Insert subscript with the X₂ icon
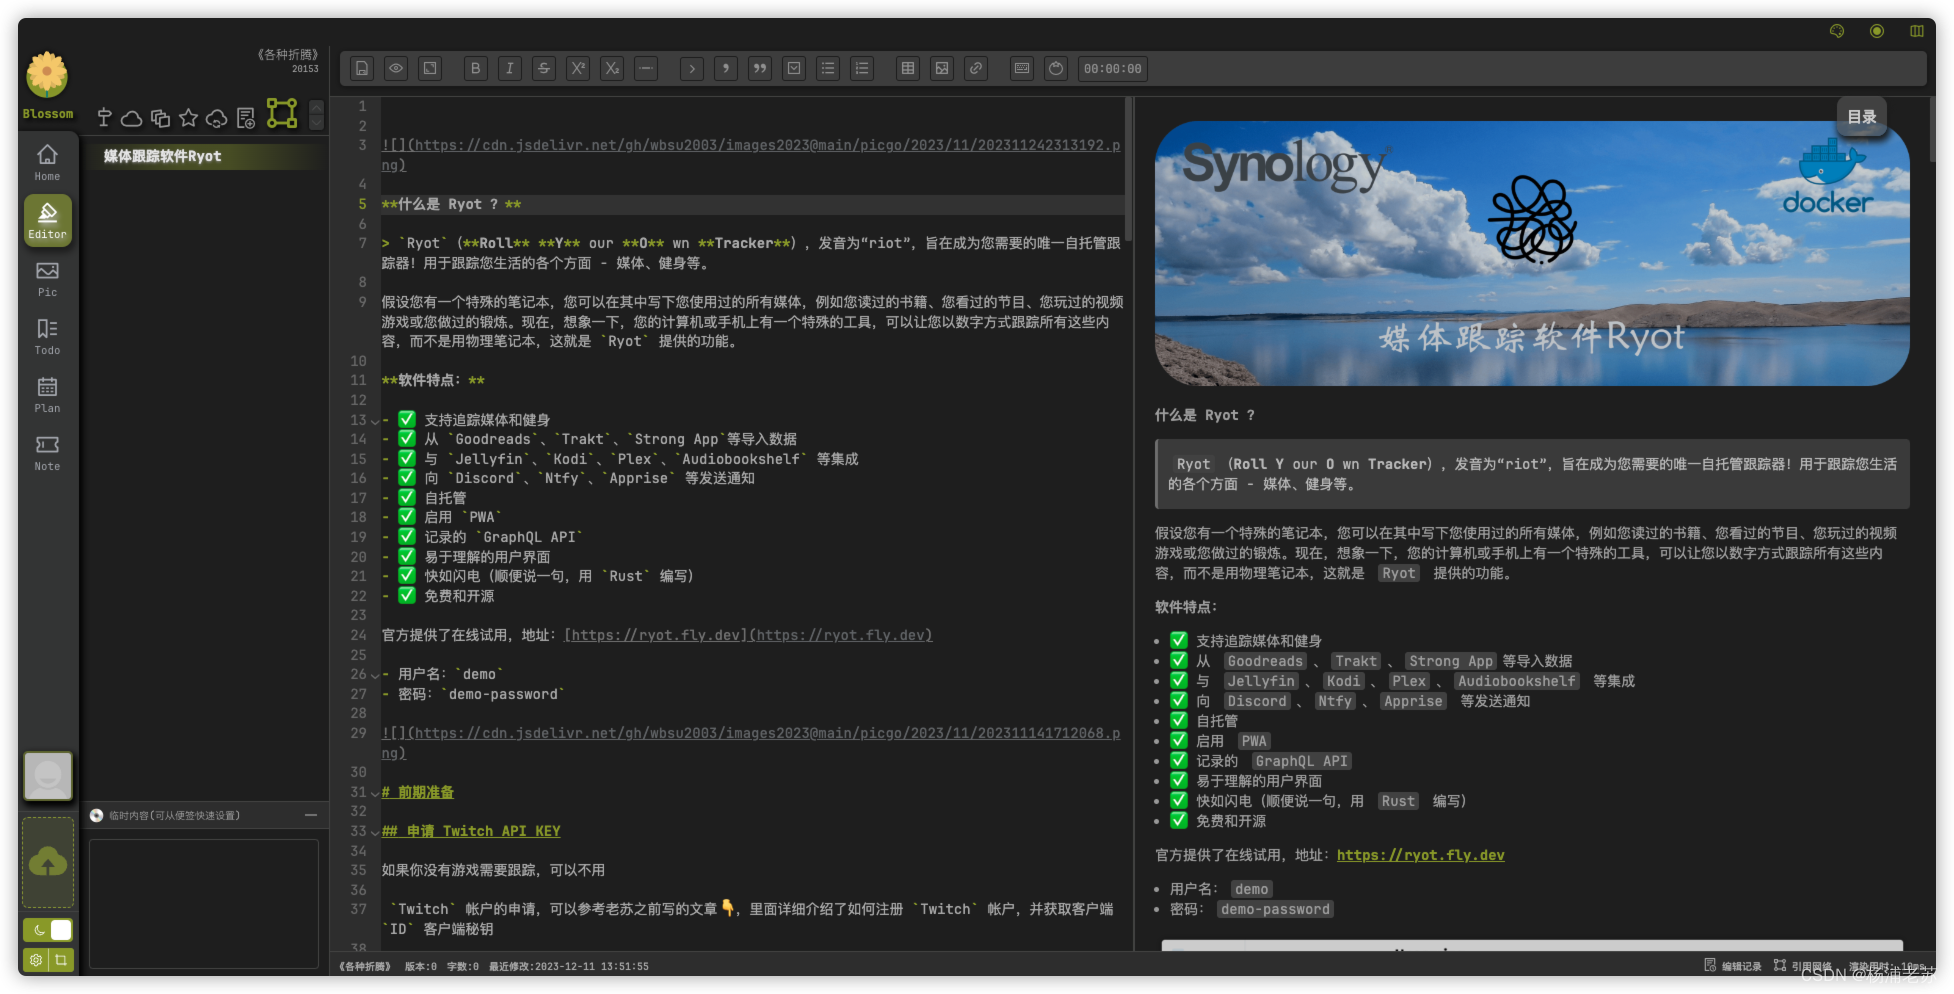 point(612,69)
